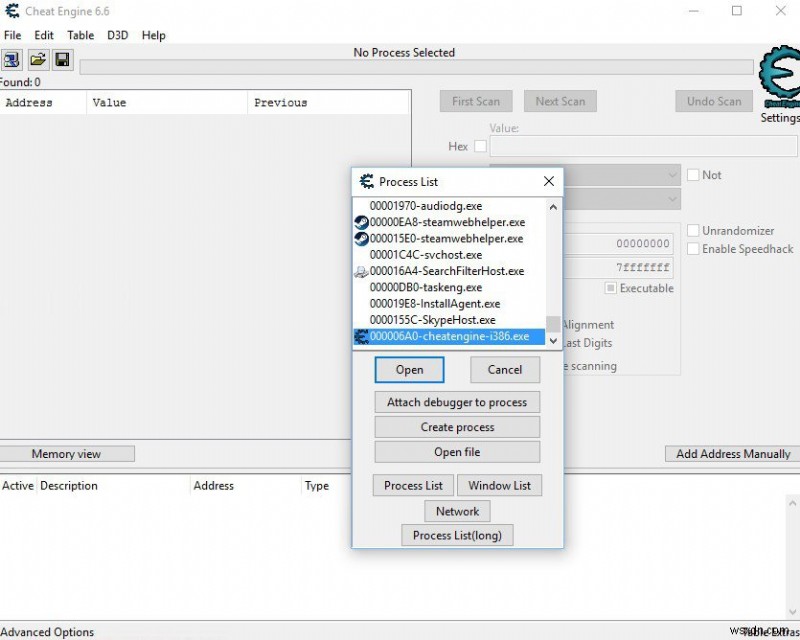Enable the Hex checkbox

479,146
